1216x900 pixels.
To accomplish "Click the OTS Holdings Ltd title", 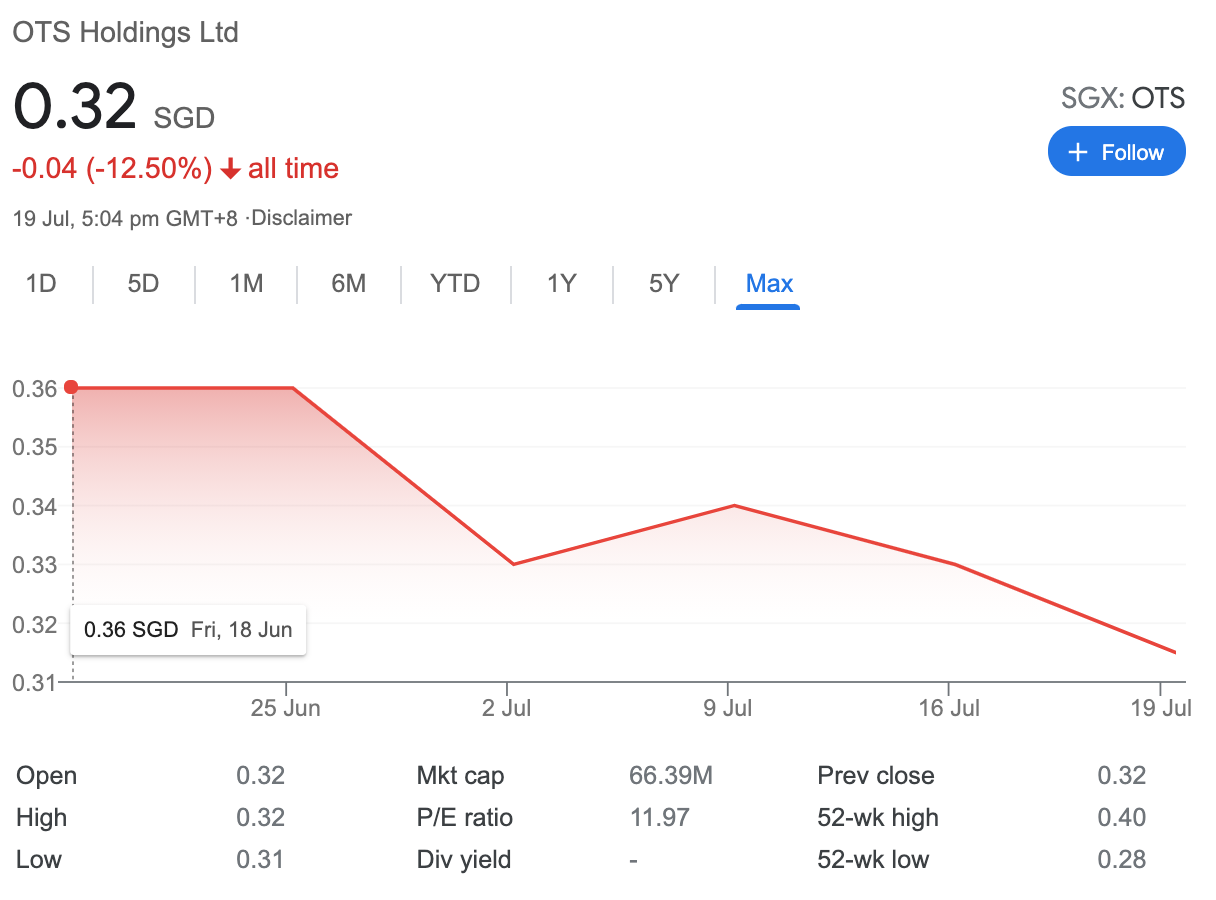I will click(125, 32).
